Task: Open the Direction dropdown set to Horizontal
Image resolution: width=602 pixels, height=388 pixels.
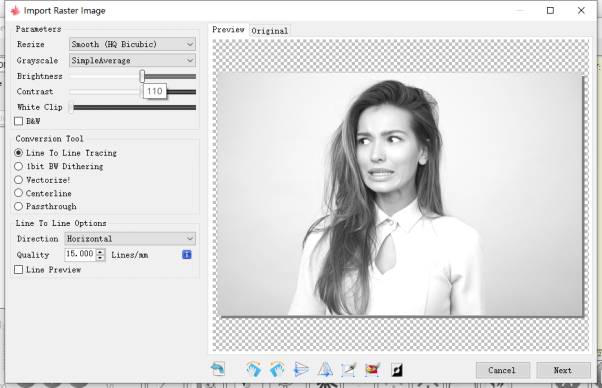Action: 130,239
